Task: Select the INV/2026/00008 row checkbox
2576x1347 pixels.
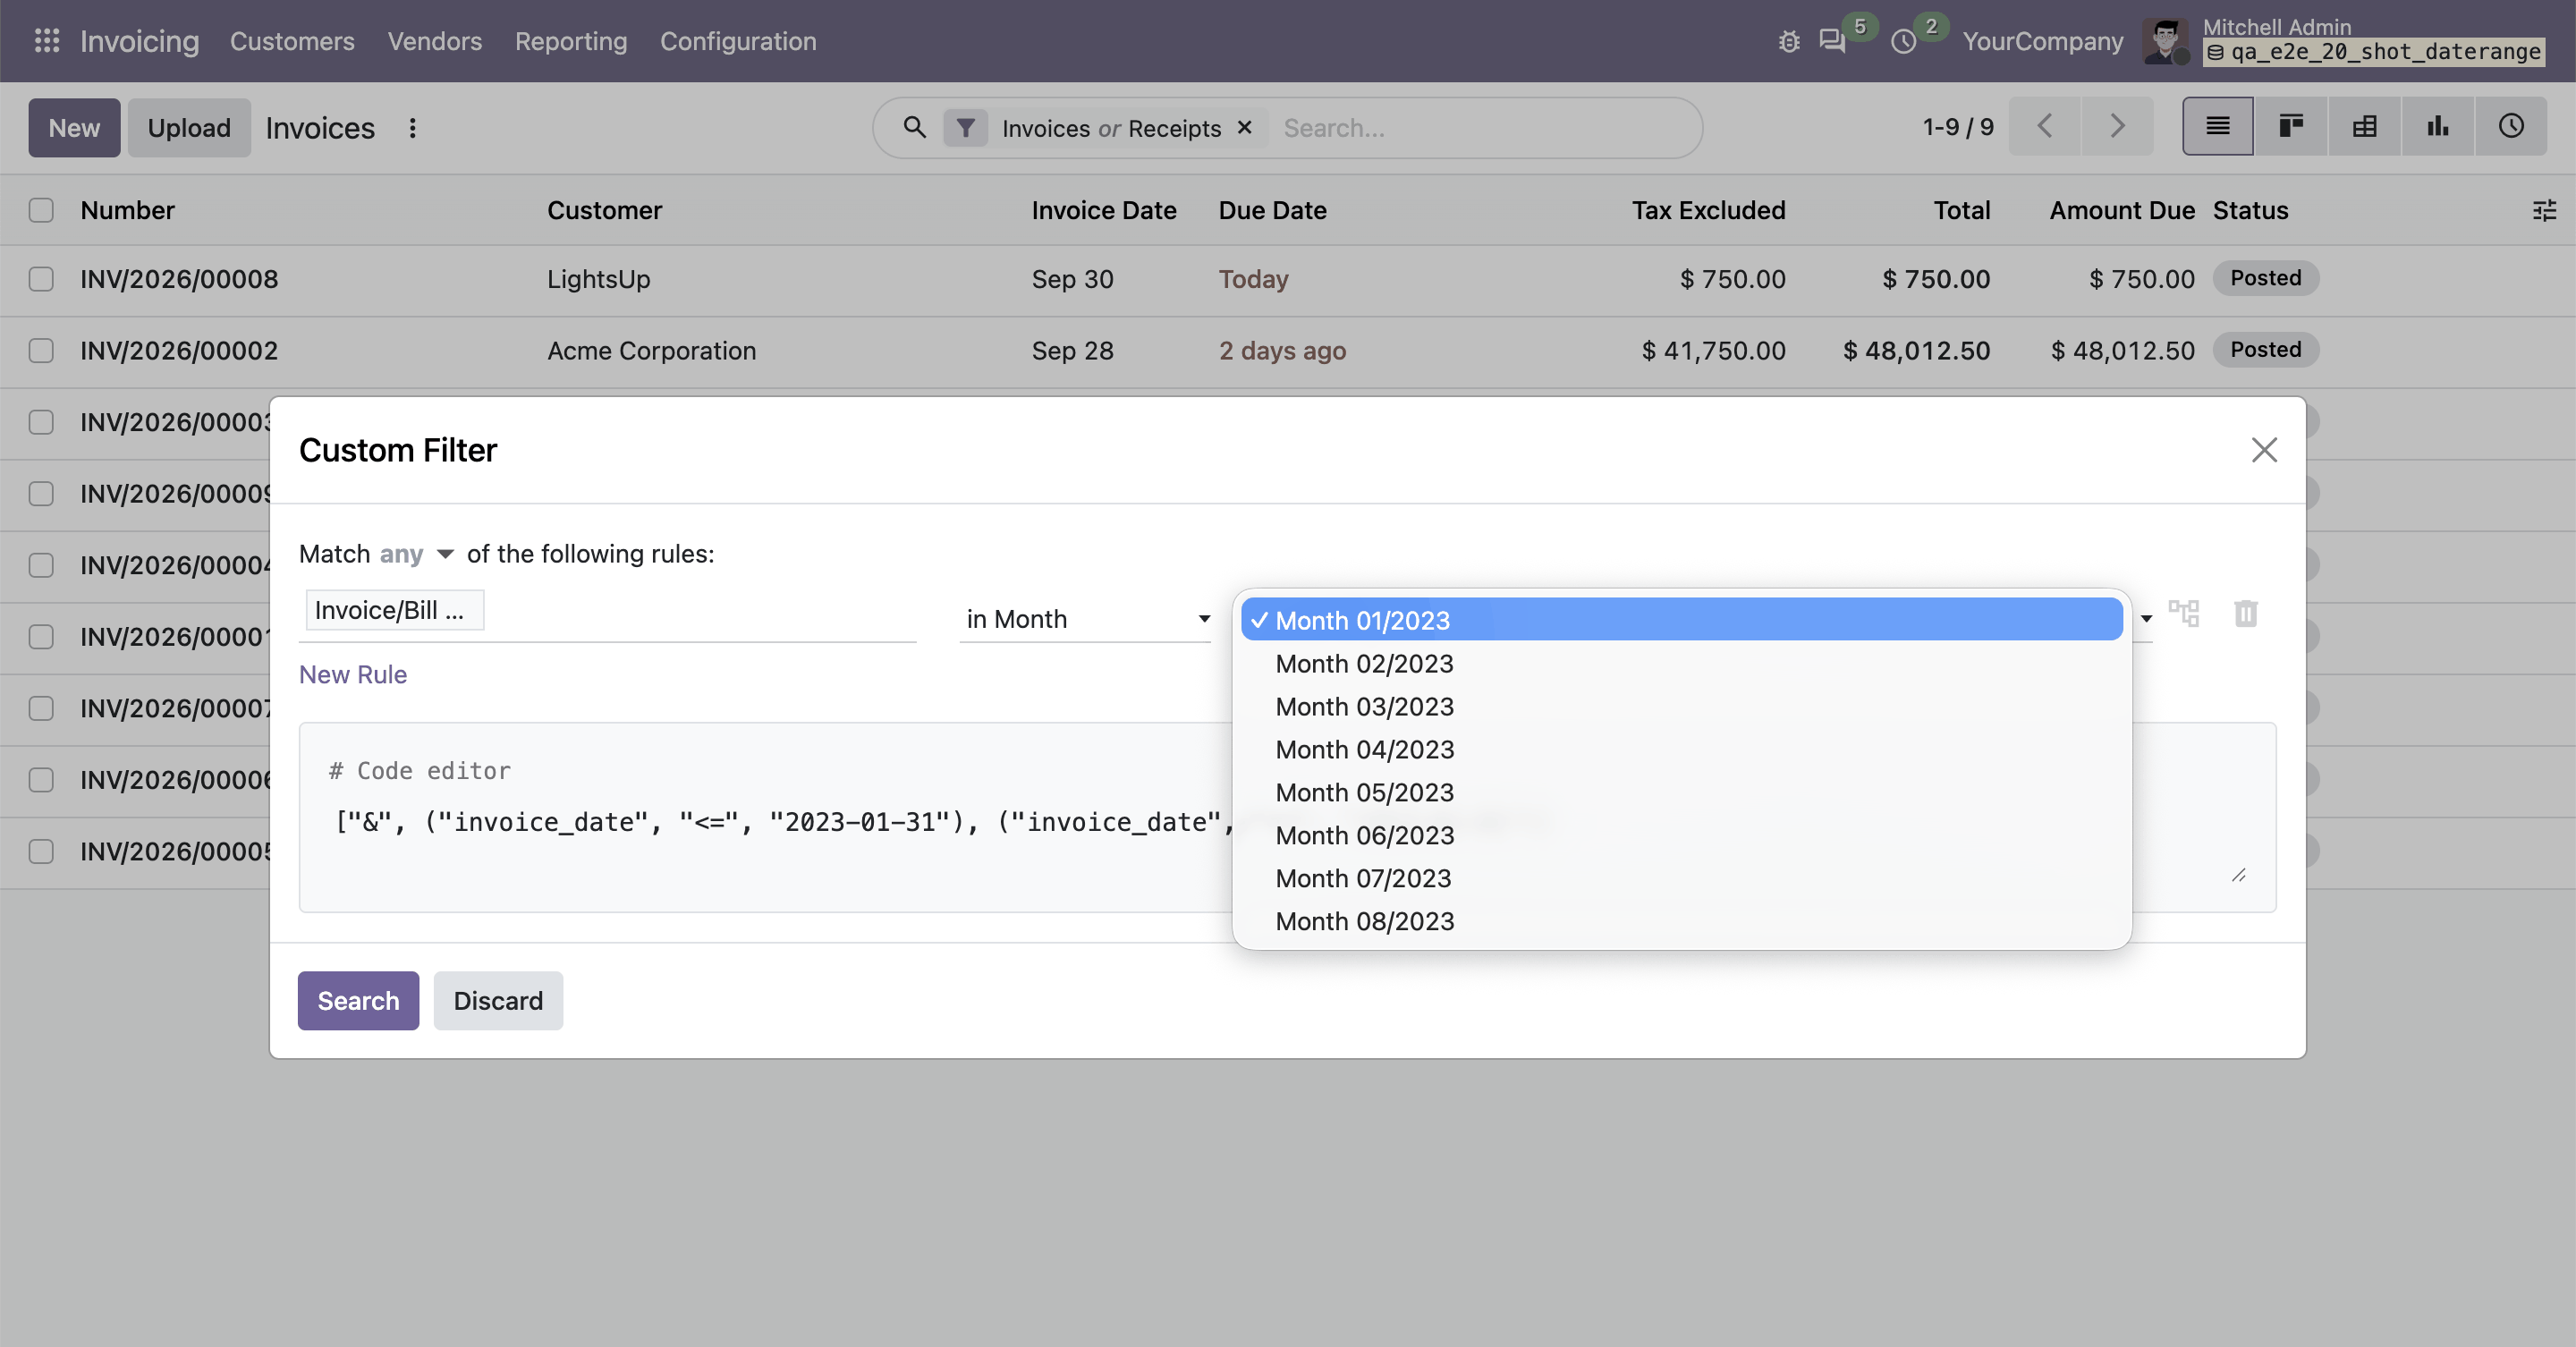Action: pos(41,279)
